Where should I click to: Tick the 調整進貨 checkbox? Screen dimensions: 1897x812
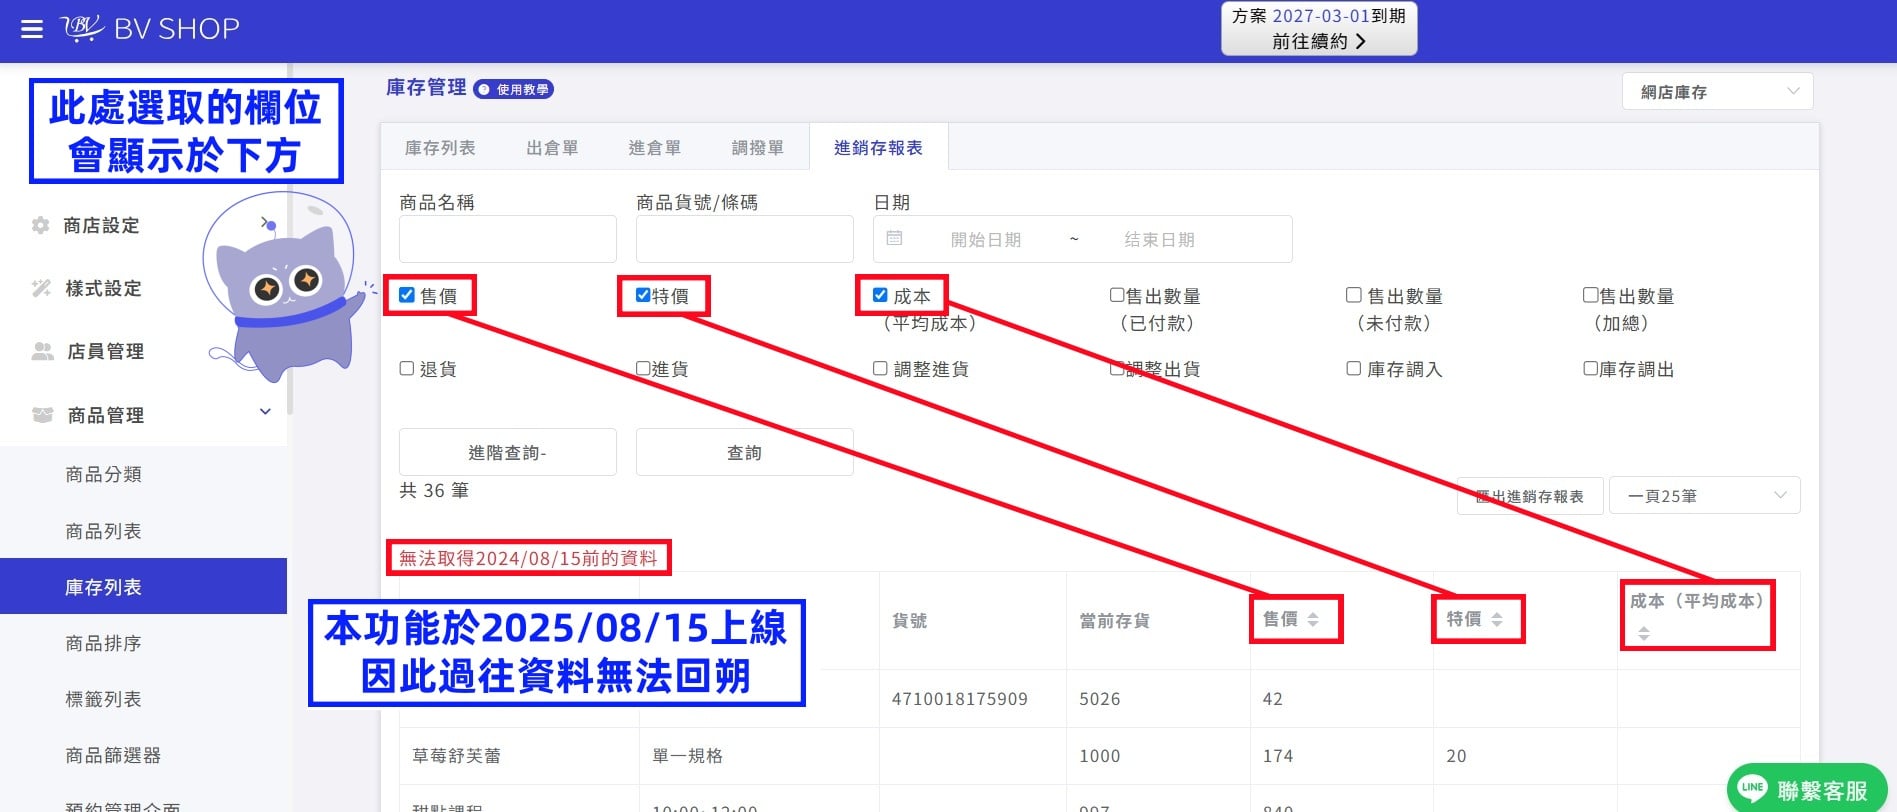tap(880, 369)
